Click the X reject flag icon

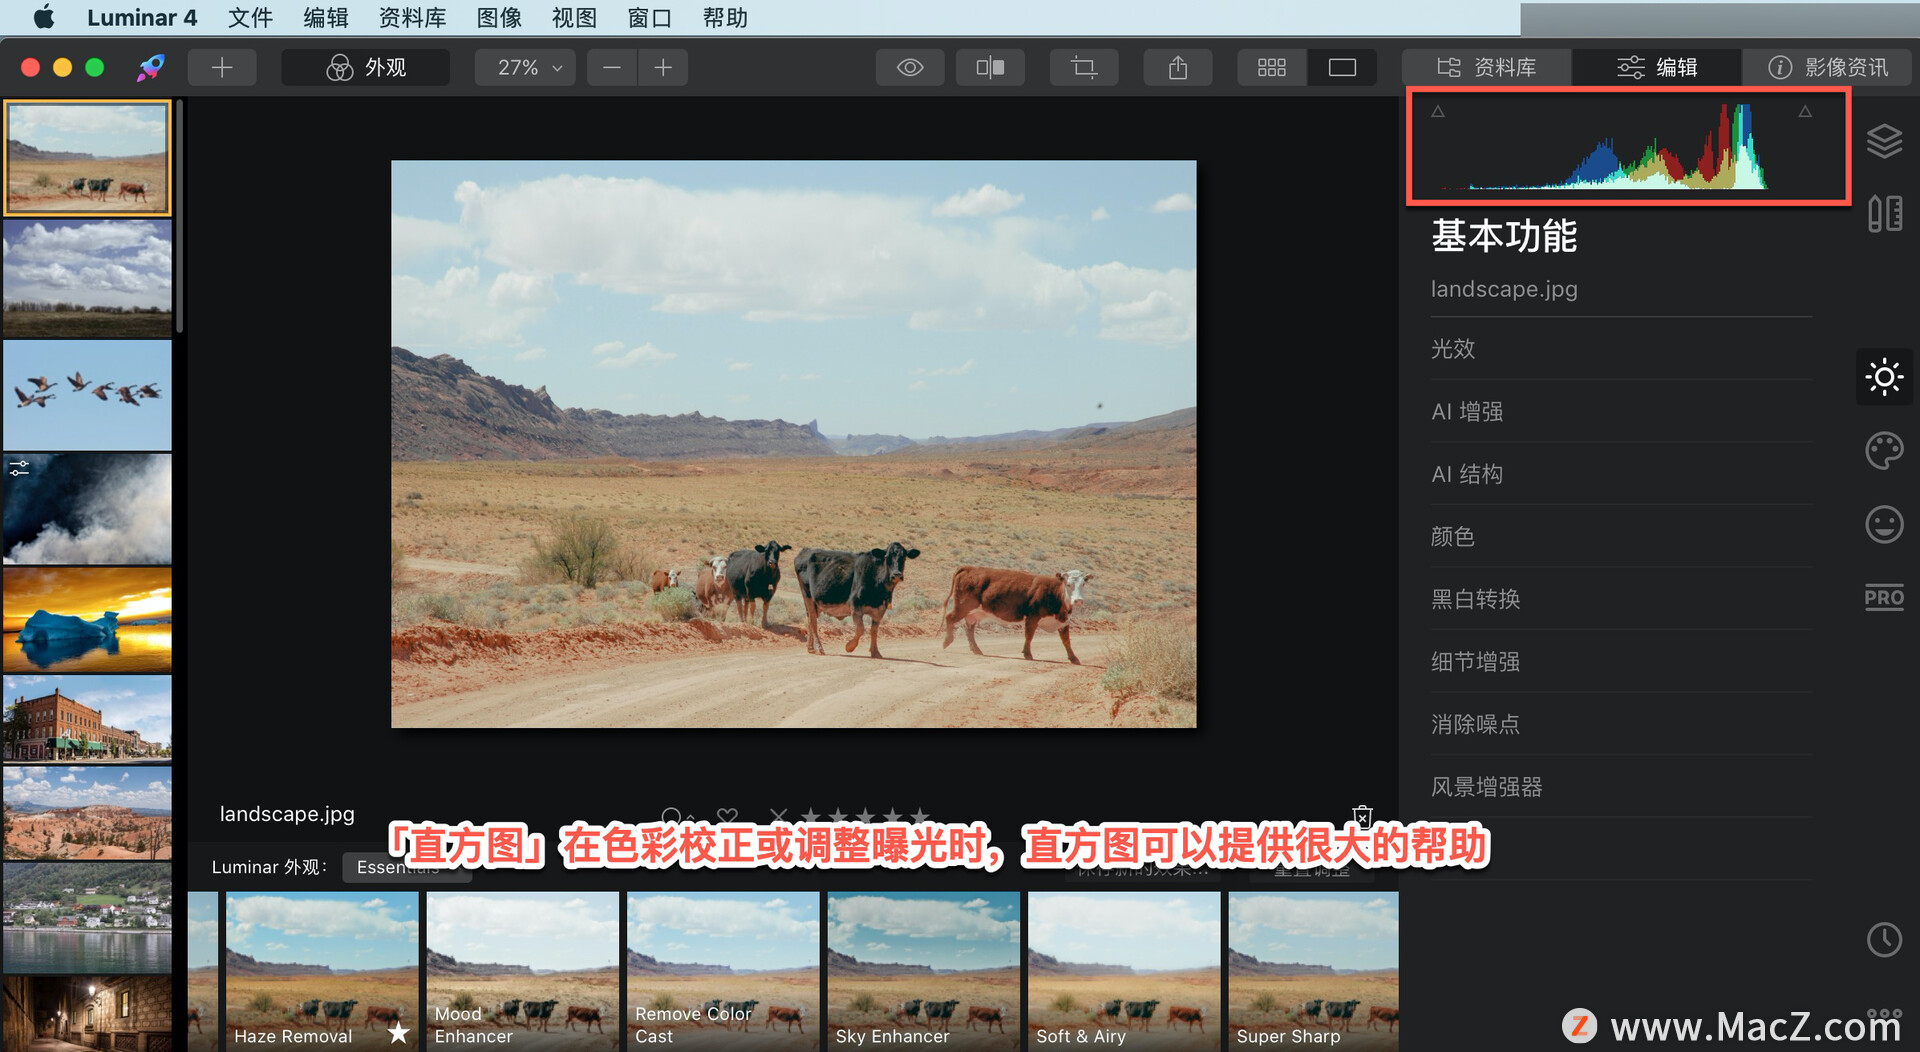point(779,816)
